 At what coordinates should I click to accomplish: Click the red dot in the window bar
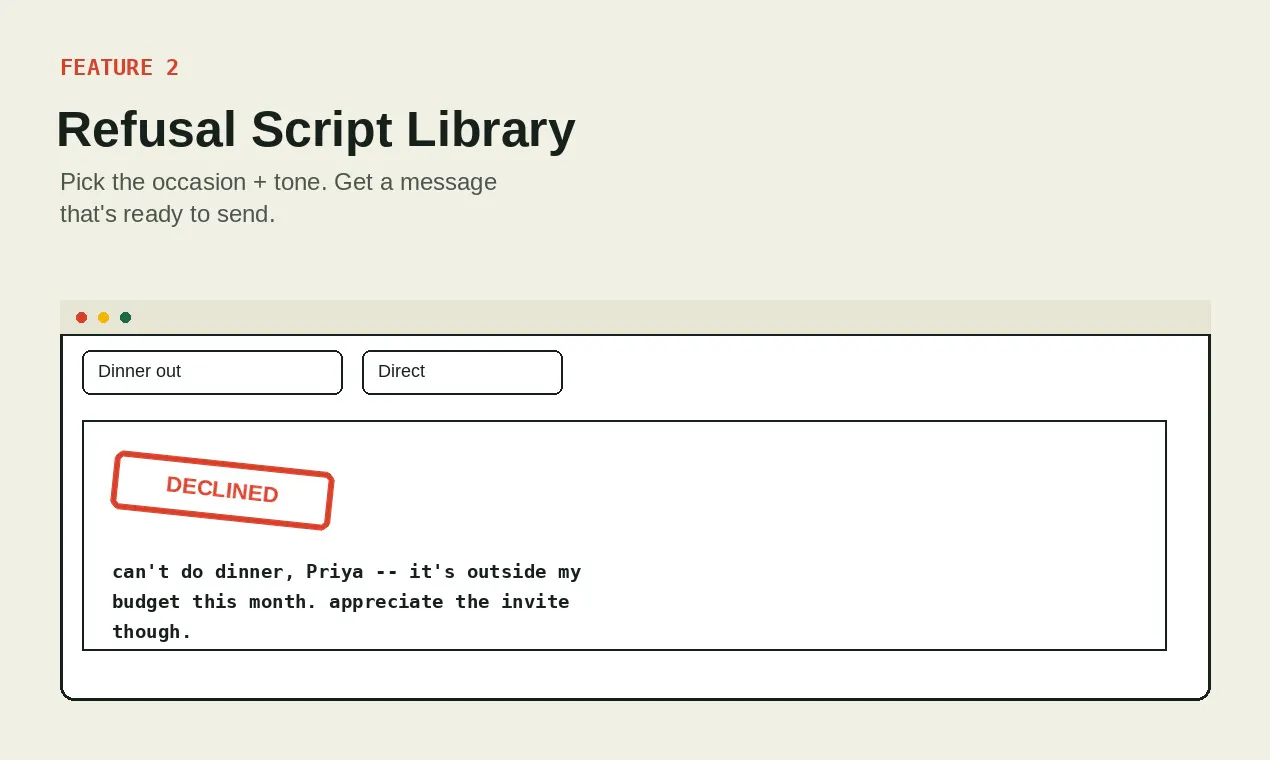[81, 318]
